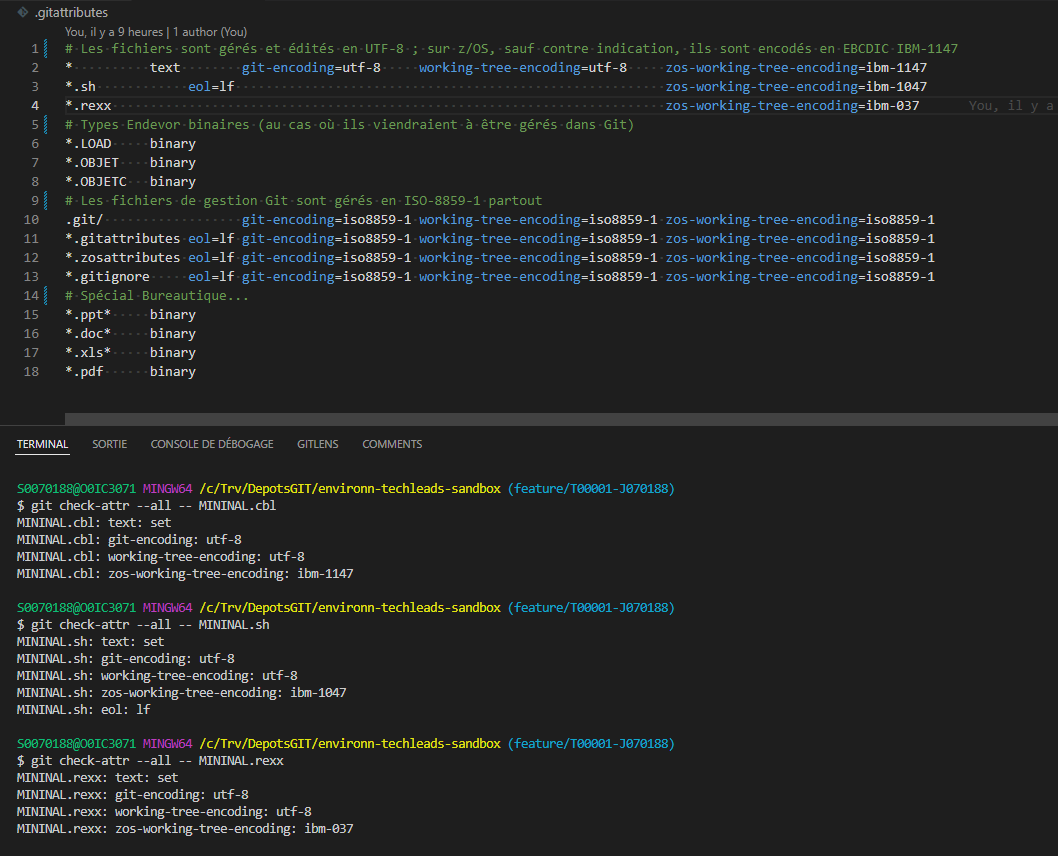Open the CONSOLE DE DÉBOGAGE tab
1058x856 pixels.
coord(212,444)
